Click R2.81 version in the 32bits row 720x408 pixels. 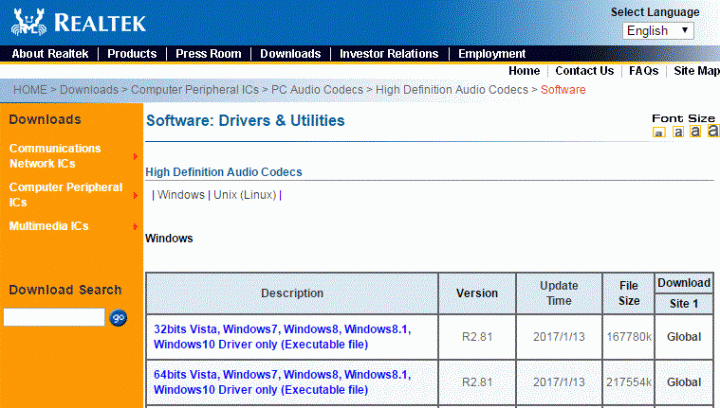tap(477, 337)
